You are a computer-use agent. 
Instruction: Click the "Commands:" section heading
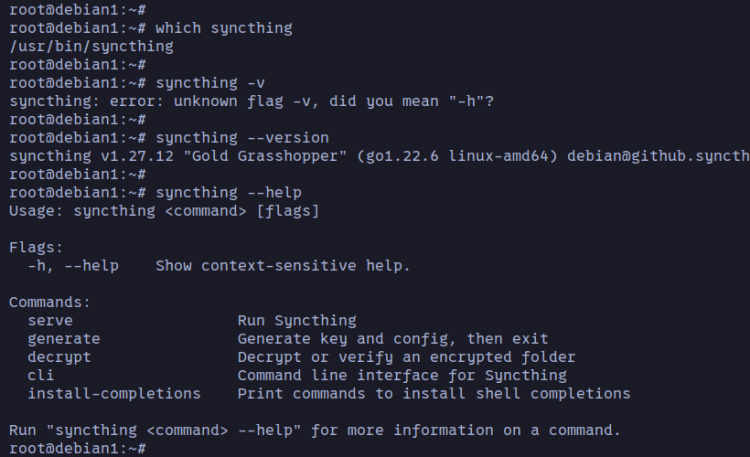pyautogui.click(x=50, y=302)
